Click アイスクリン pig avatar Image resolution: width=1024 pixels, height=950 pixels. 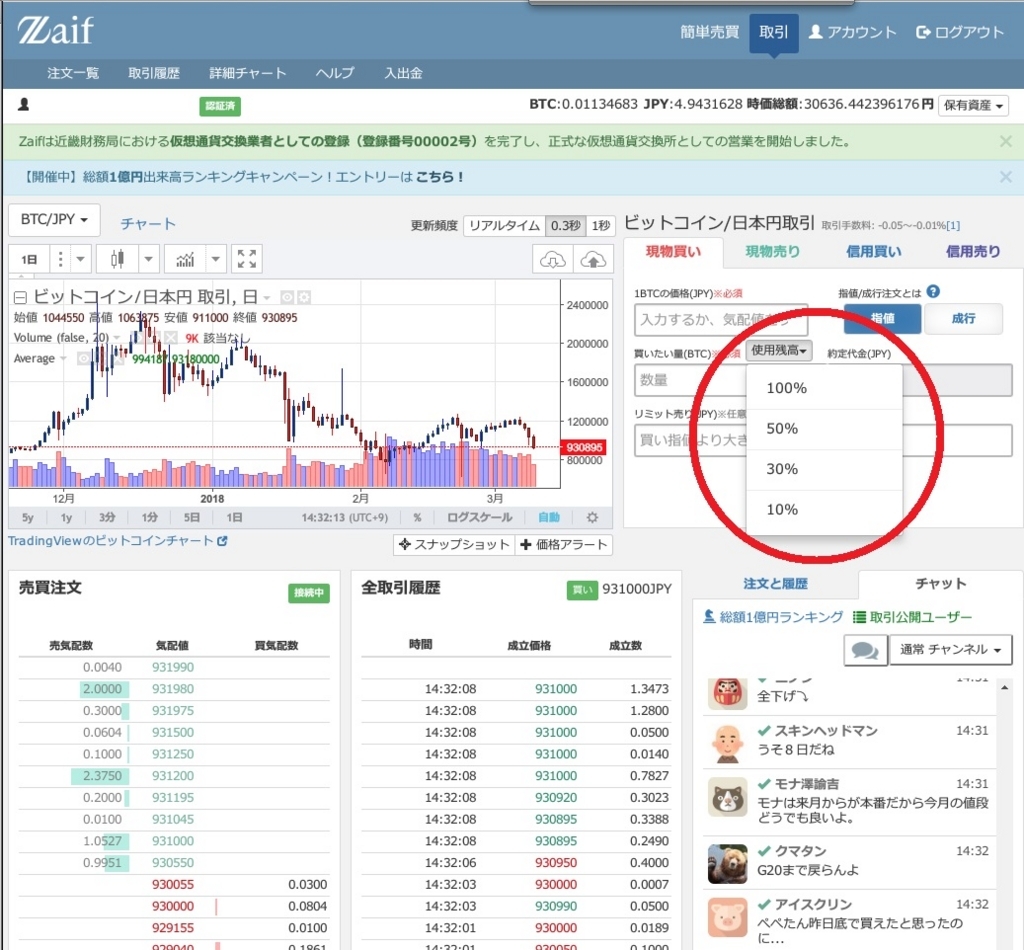coord(728,917)
